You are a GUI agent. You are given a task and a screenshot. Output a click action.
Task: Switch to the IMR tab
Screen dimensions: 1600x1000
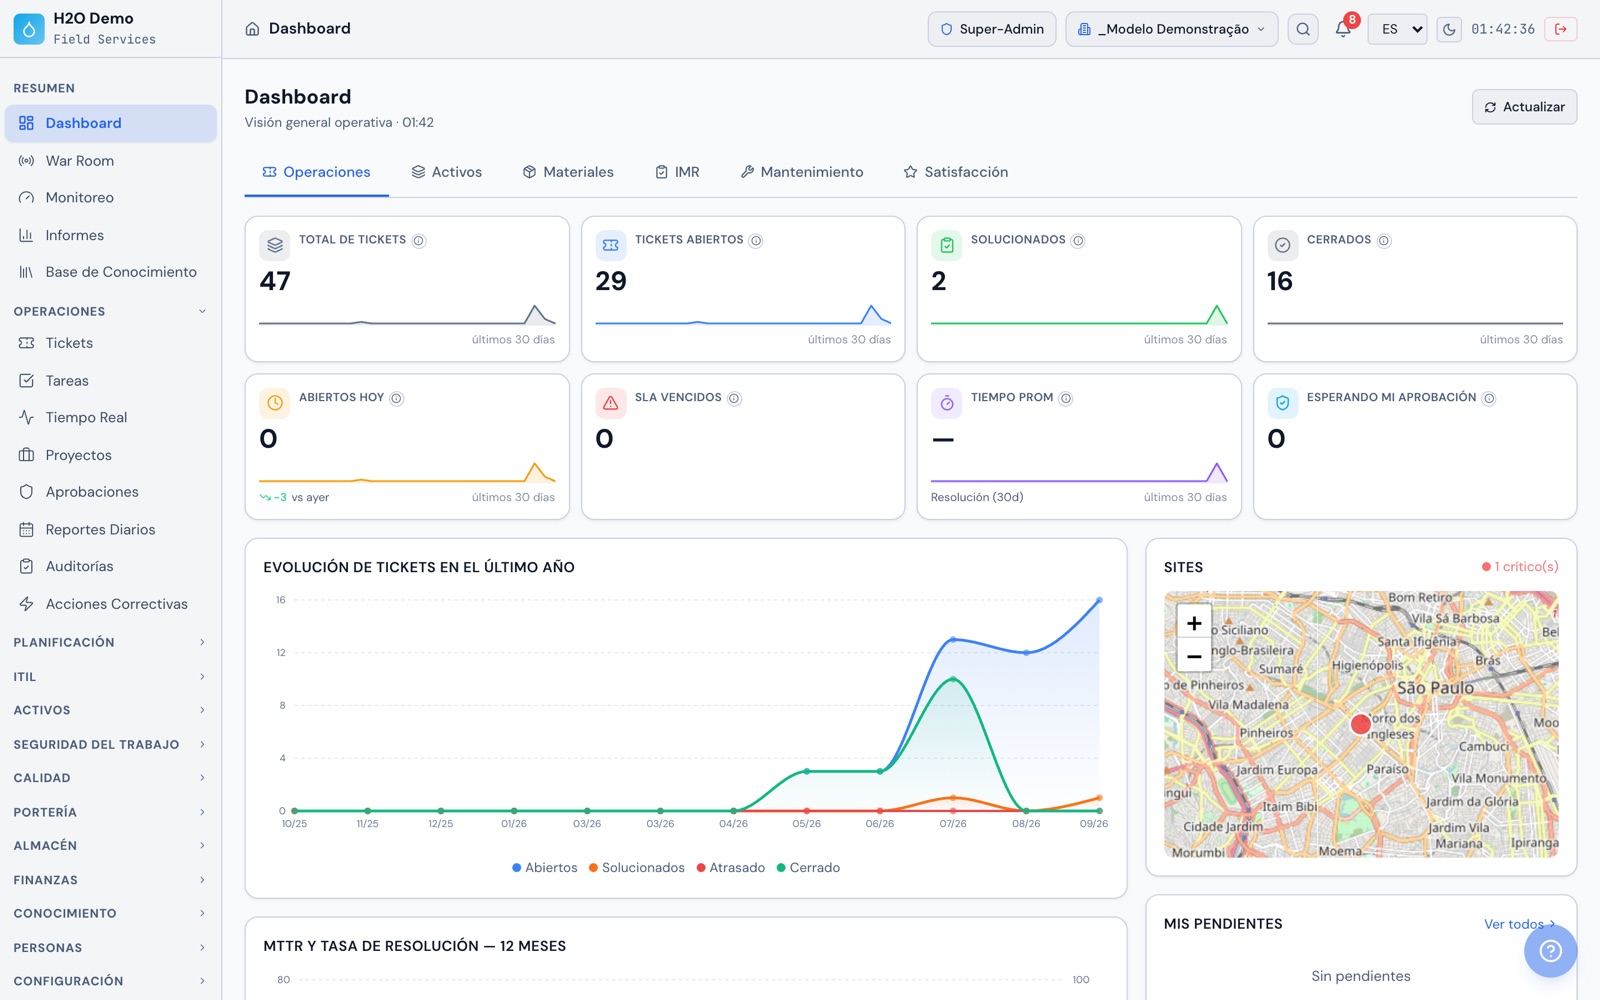[x=677, y=172]
